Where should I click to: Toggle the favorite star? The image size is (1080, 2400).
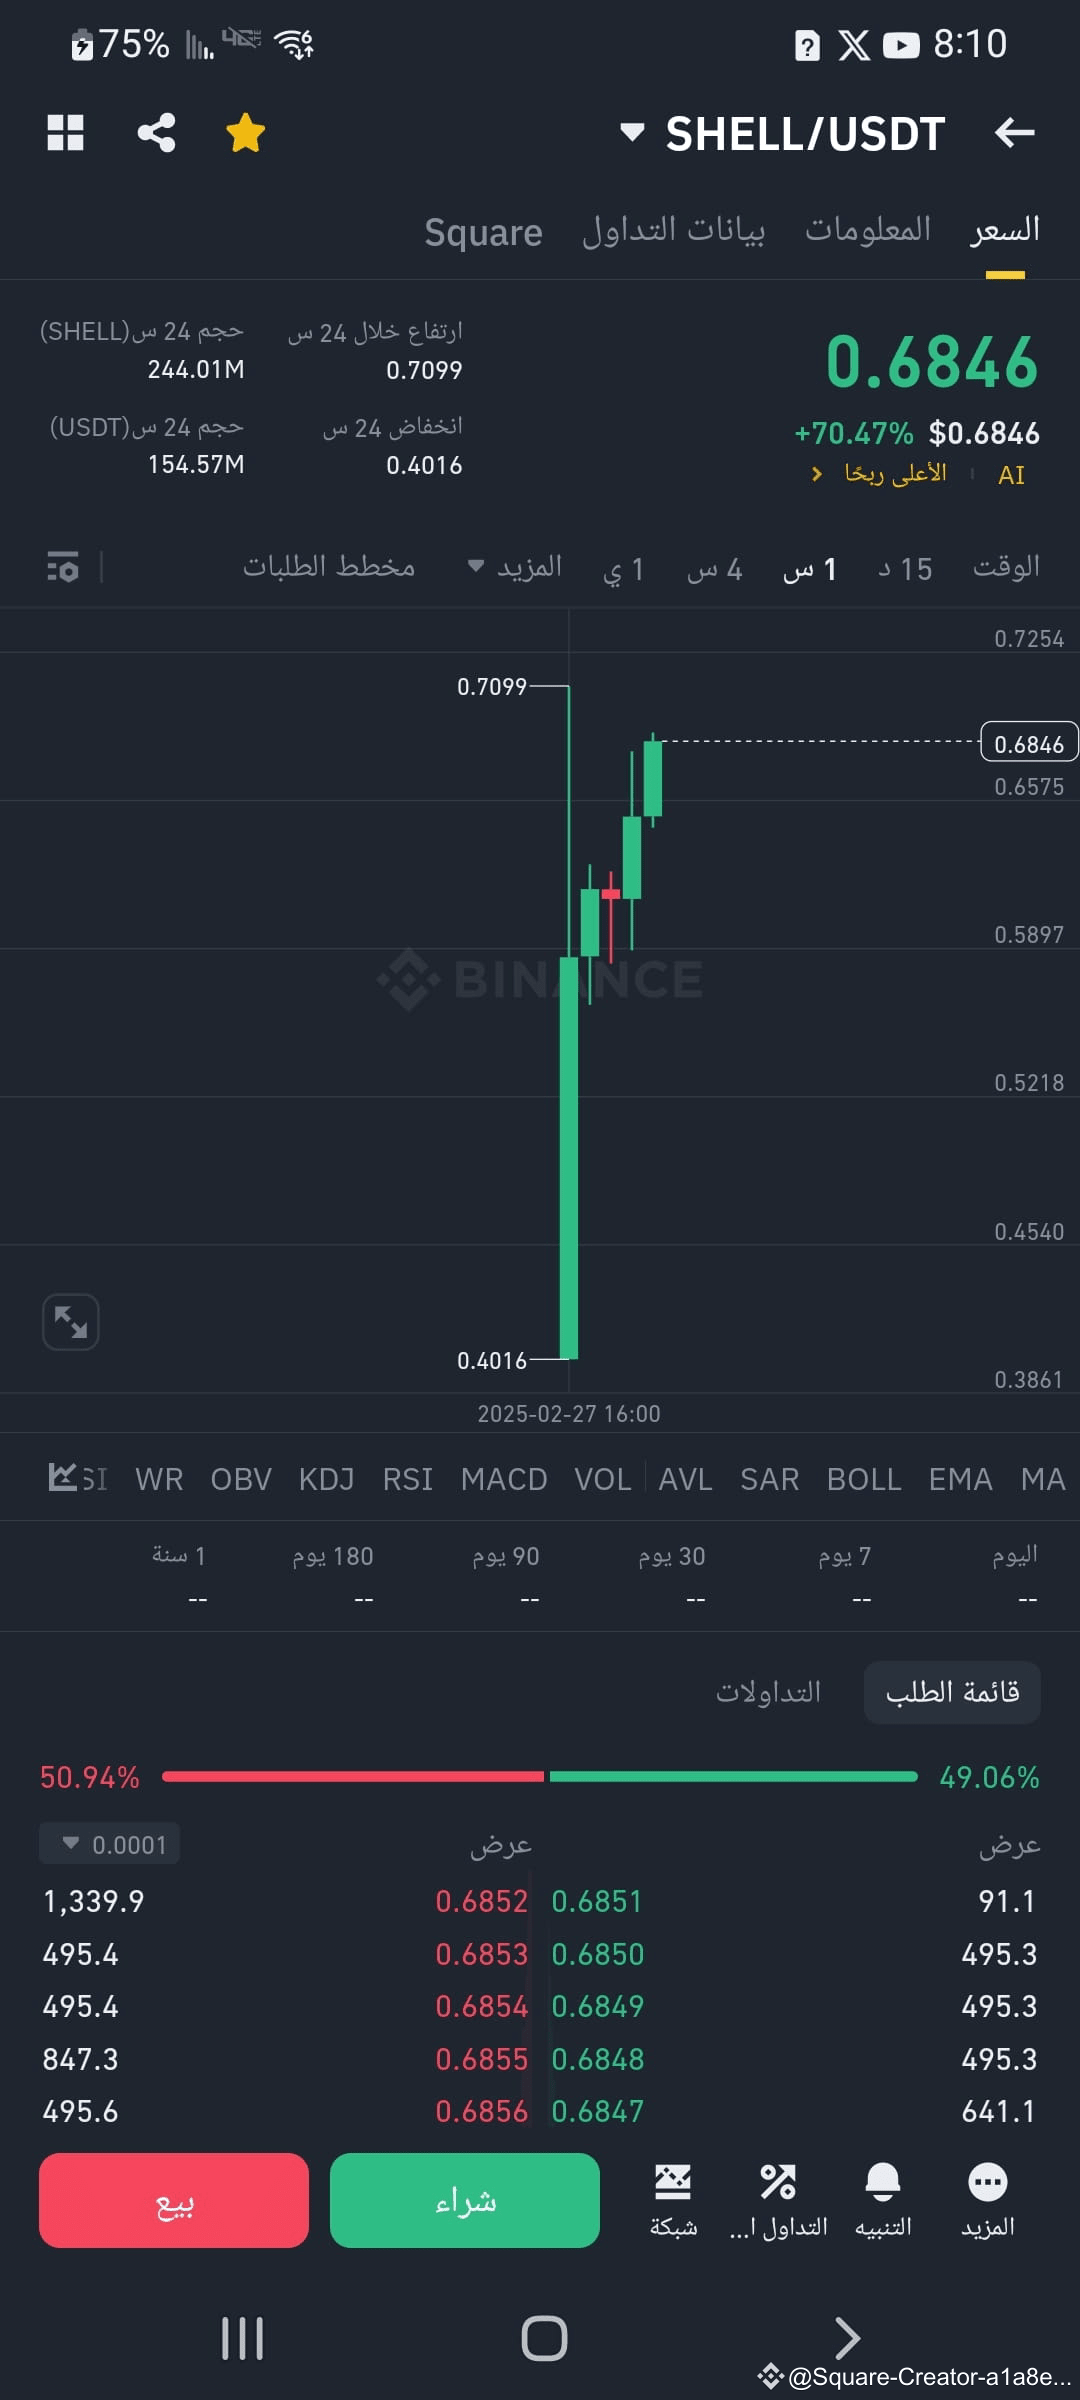[245, 132]
